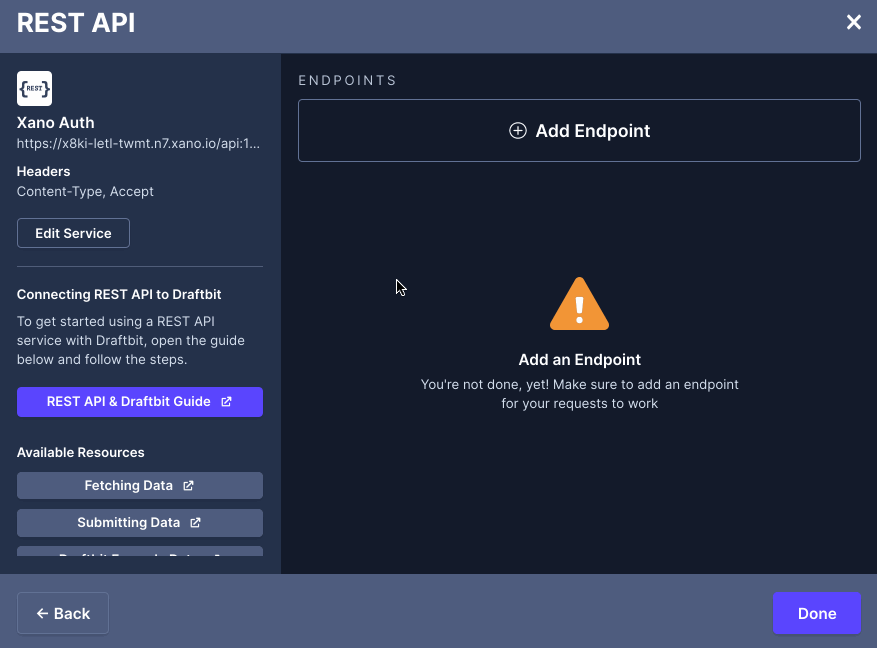Close the REST API dialog

coord(854,22)
